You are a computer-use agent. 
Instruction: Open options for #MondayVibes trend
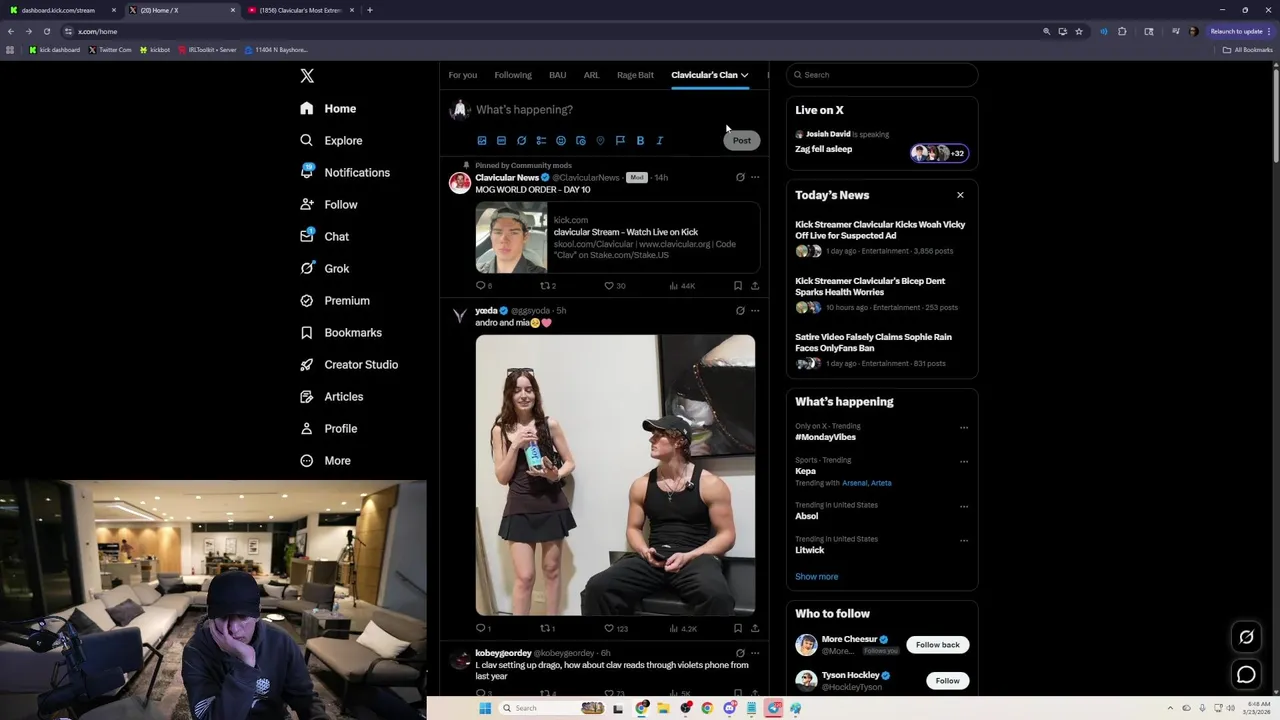[x=964, y=428]
